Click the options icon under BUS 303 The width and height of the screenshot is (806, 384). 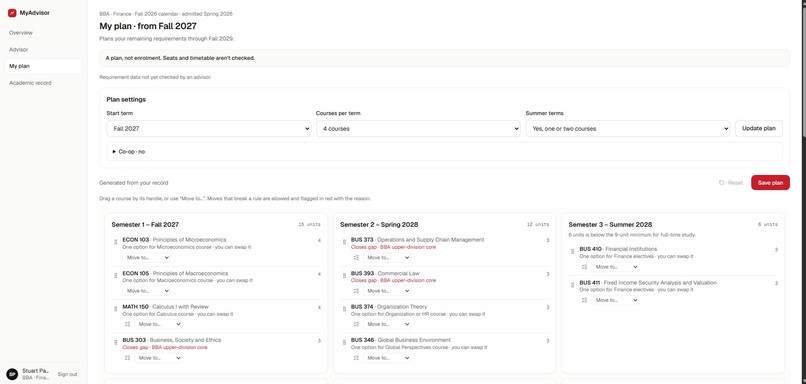pyautogui.click(x=127, y=358)
